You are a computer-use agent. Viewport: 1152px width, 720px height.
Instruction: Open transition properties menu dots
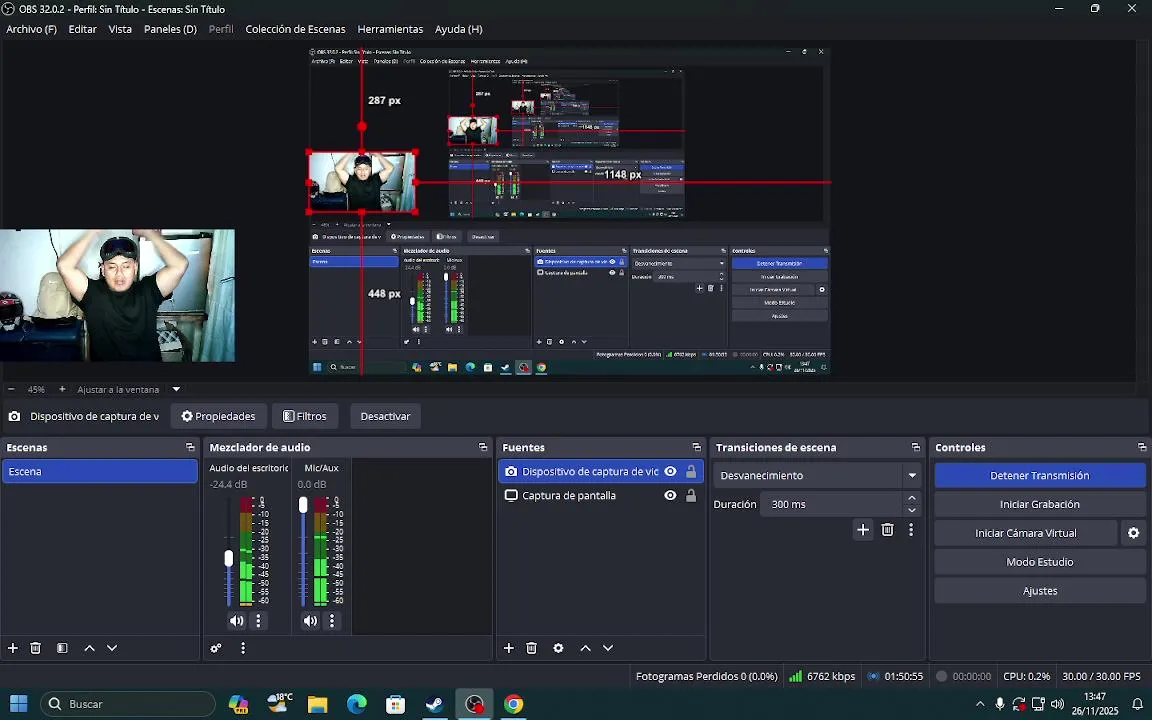point(911,530)
